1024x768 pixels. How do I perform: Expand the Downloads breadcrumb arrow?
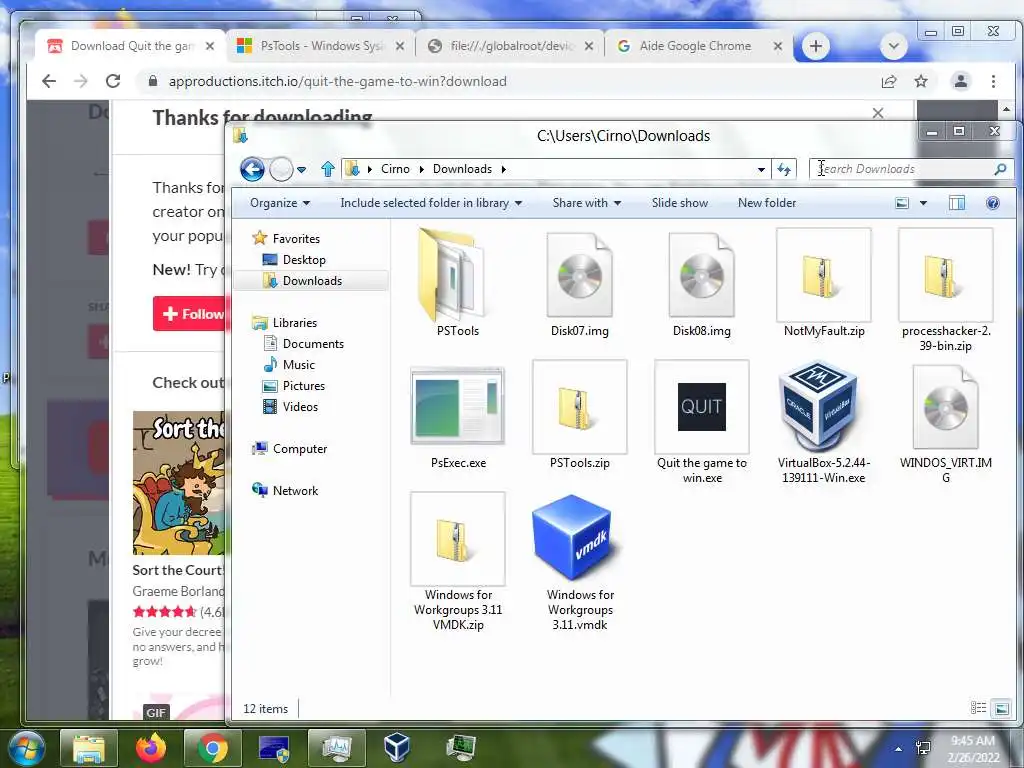point(504,169)
